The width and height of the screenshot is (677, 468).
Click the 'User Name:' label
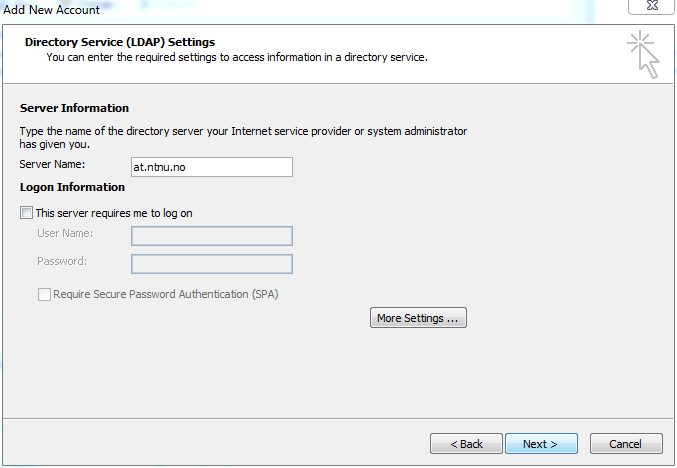click(x=65, y=233)
